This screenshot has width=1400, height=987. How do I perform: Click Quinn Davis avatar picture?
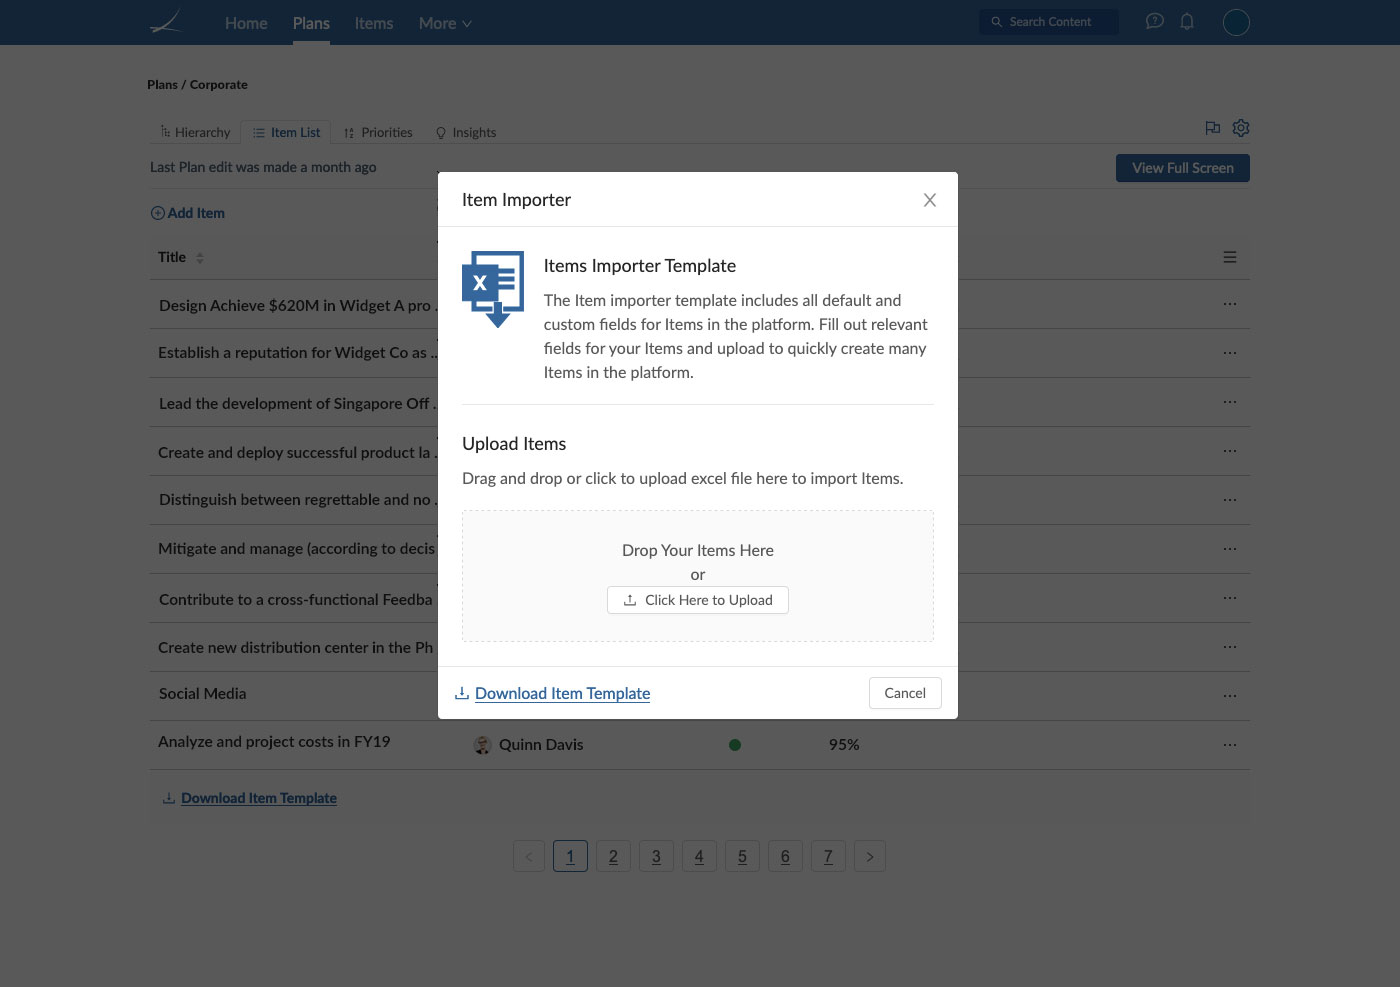[x=482, y=745]
